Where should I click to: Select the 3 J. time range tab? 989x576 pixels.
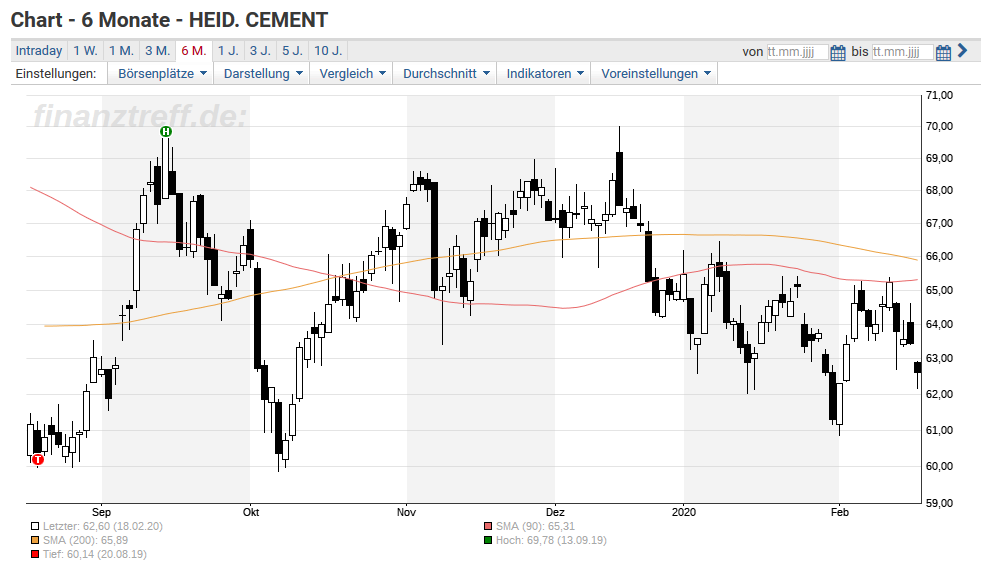(x=260, y=50)
